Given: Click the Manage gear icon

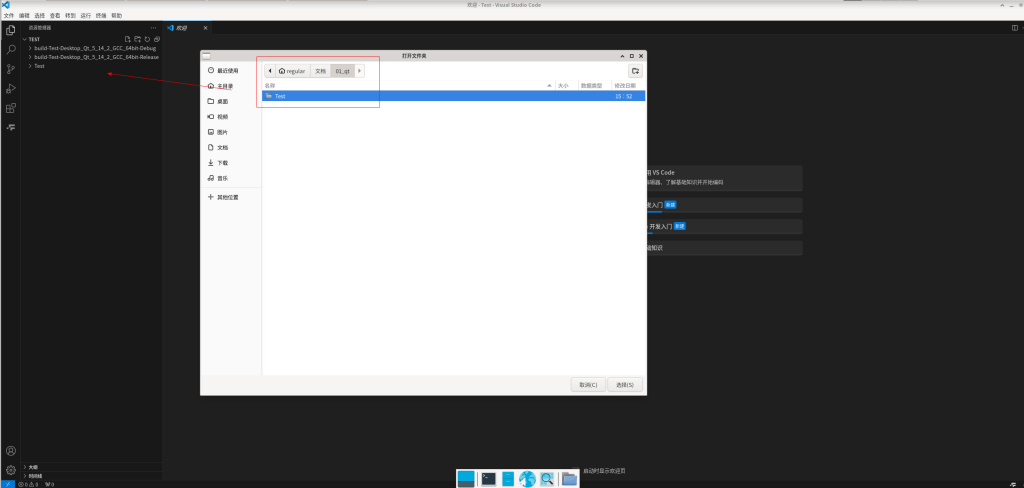Looking at the screenshot, I should 11,469.
